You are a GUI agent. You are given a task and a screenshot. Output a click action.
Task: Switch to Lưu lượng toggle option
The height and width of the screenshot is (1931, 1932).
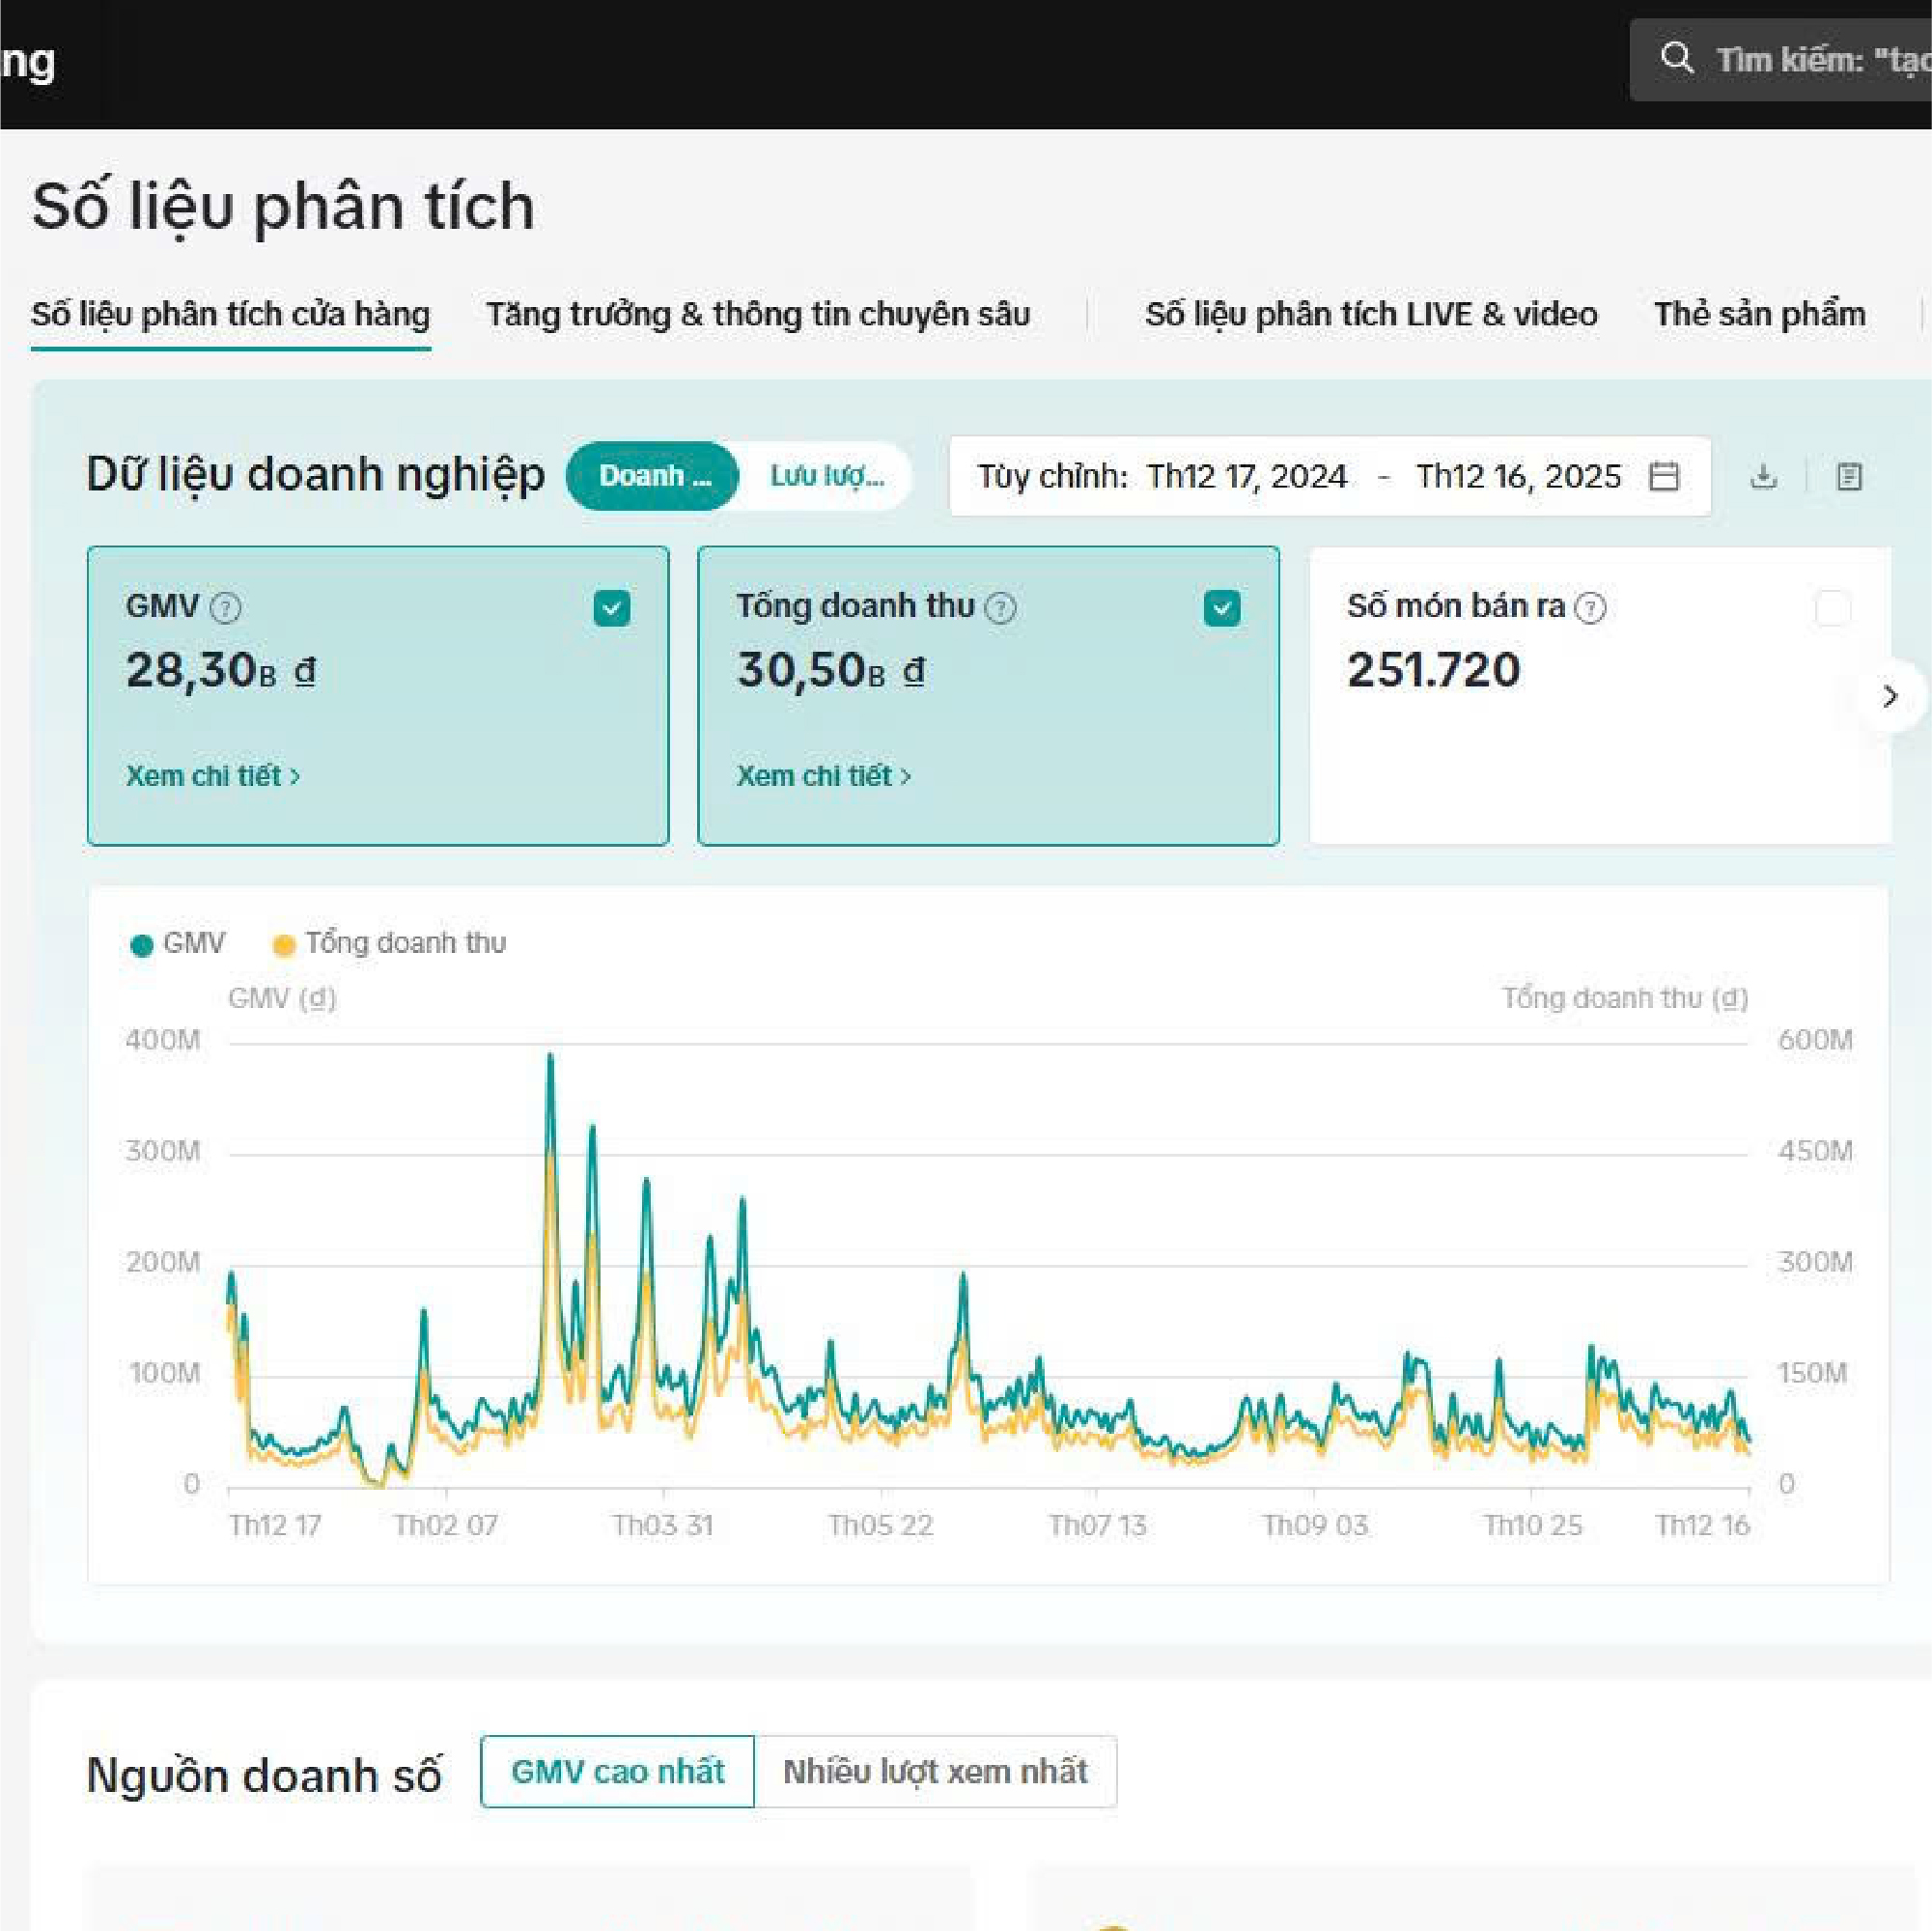coord(826,476)
